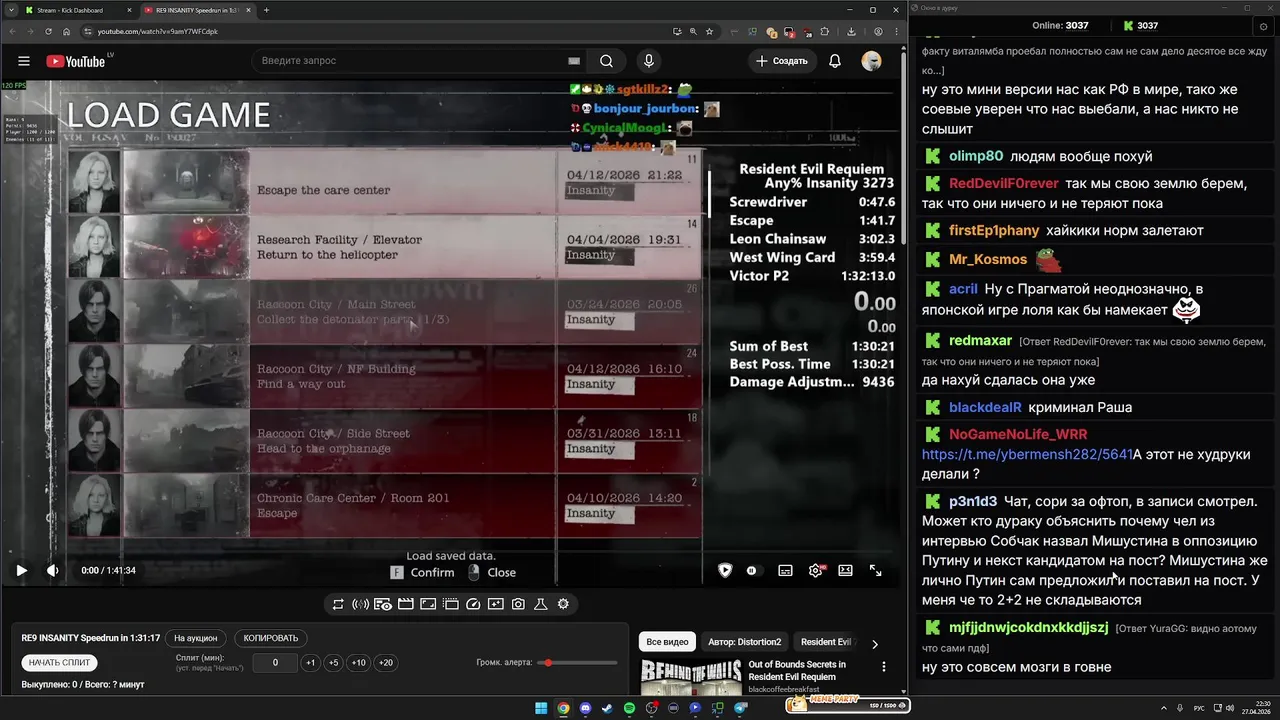Screen dimensions: 1280x720
Task: Click the eye overlay icon in toolbar
Action: tap(382, 604)
